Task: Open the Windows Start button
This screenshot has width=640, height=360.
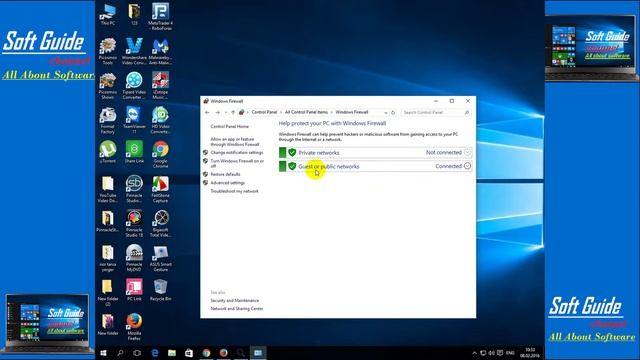Action: (x=103, y=353)
